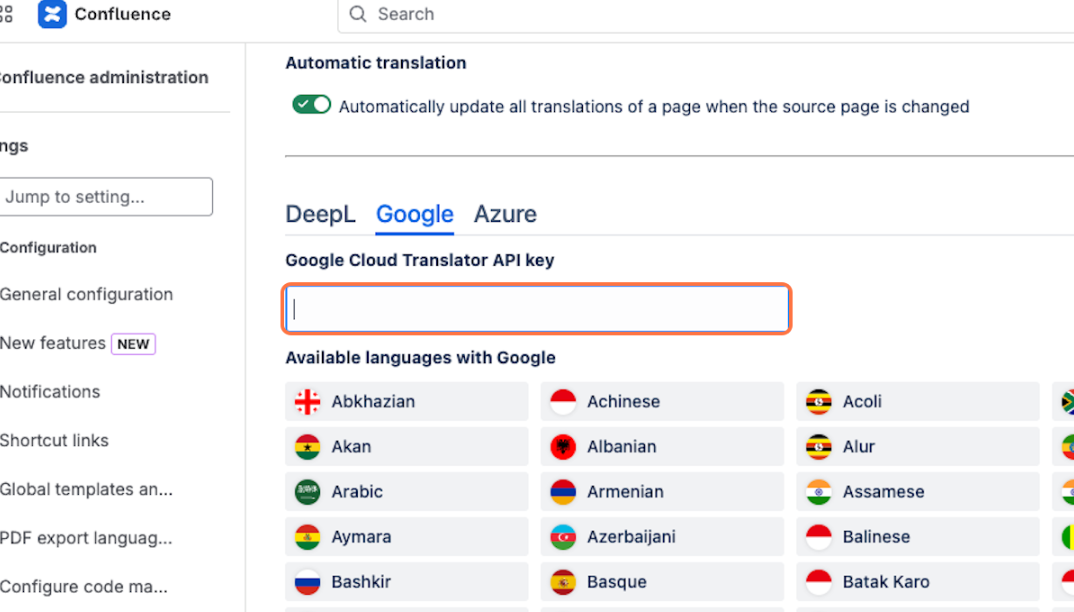Choose the Armenian language option
This screenshot has width=1074, height=612.
662,491
